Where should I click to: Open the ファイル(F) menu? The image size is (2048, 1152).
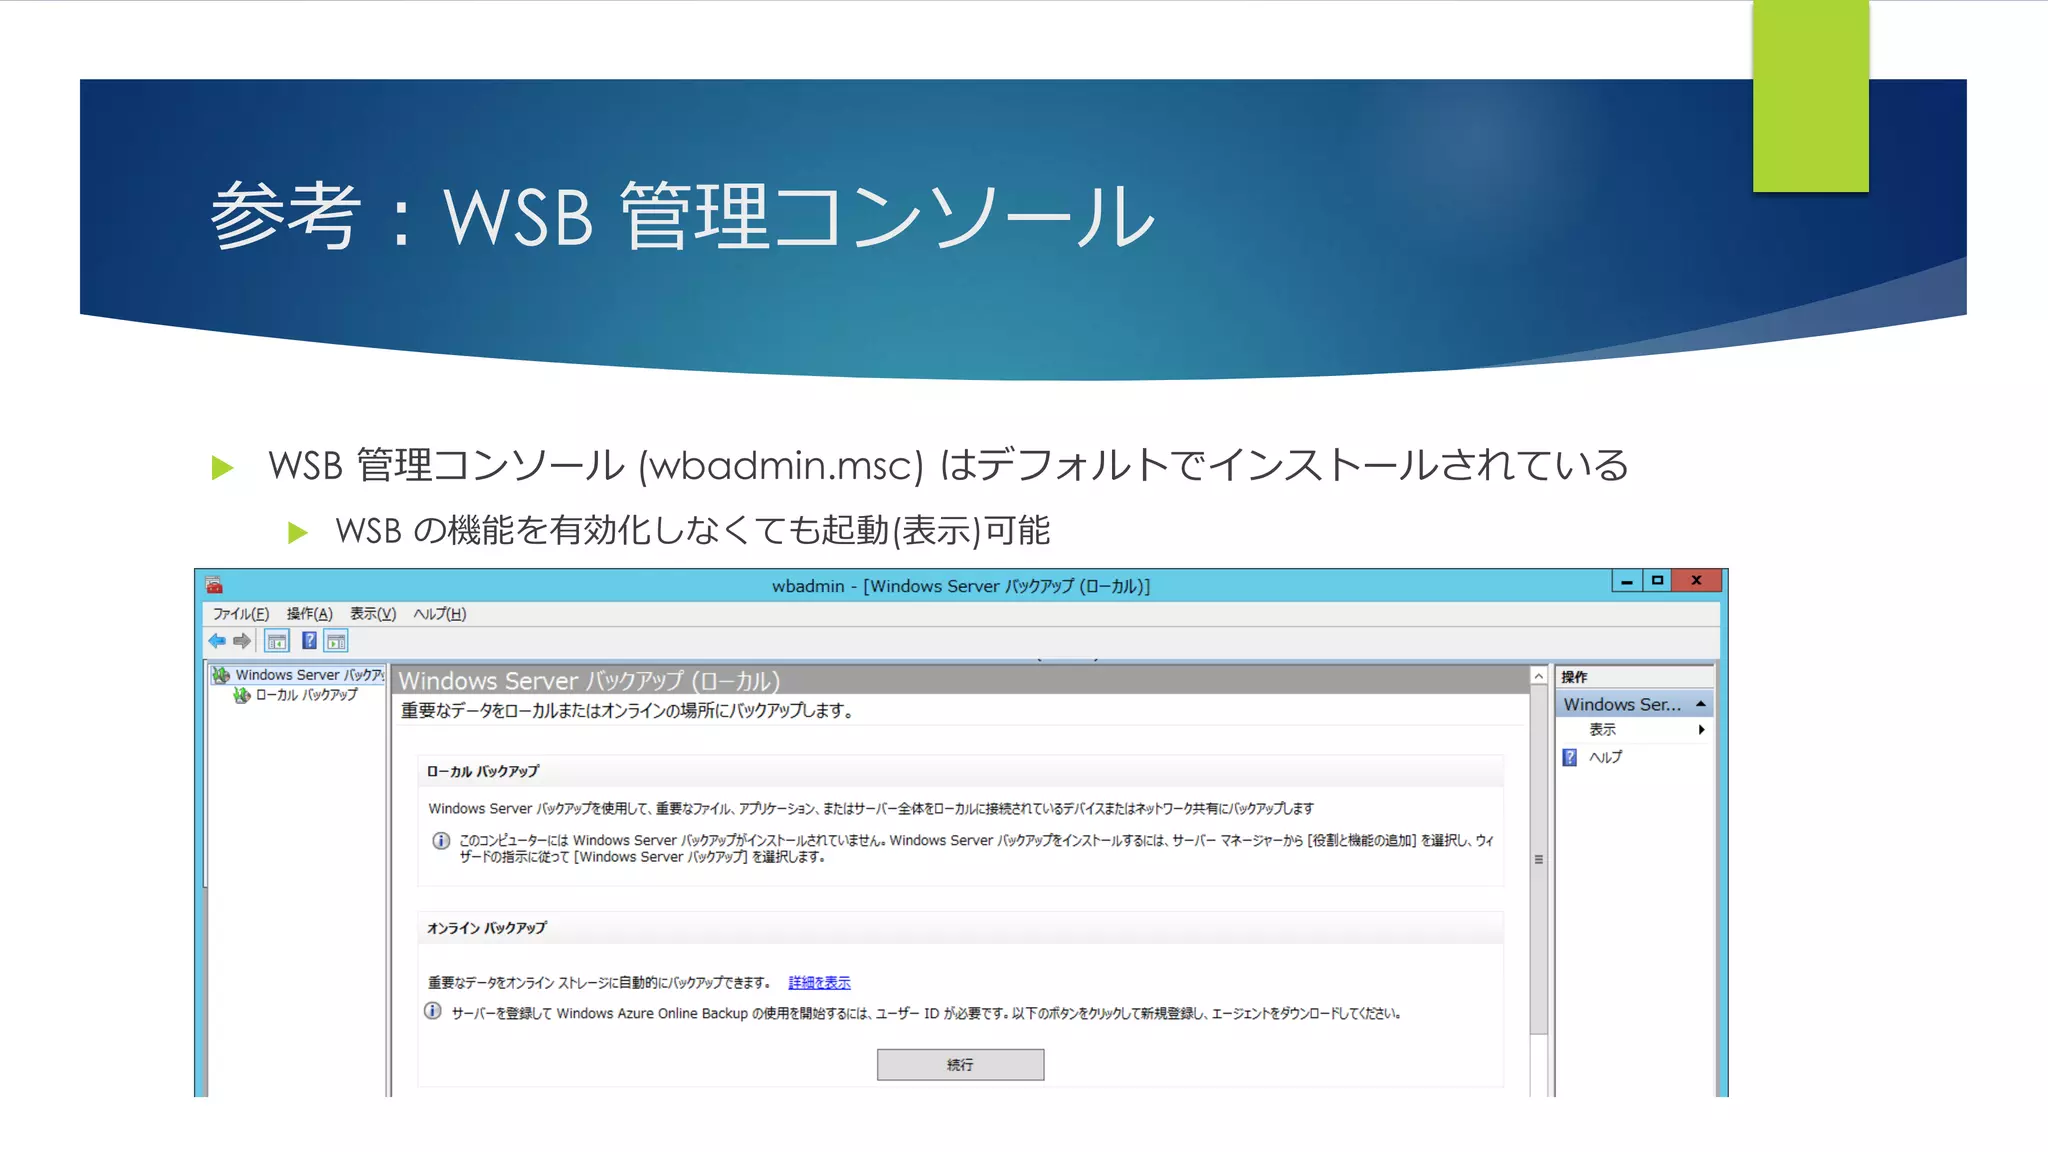(240, 614)
